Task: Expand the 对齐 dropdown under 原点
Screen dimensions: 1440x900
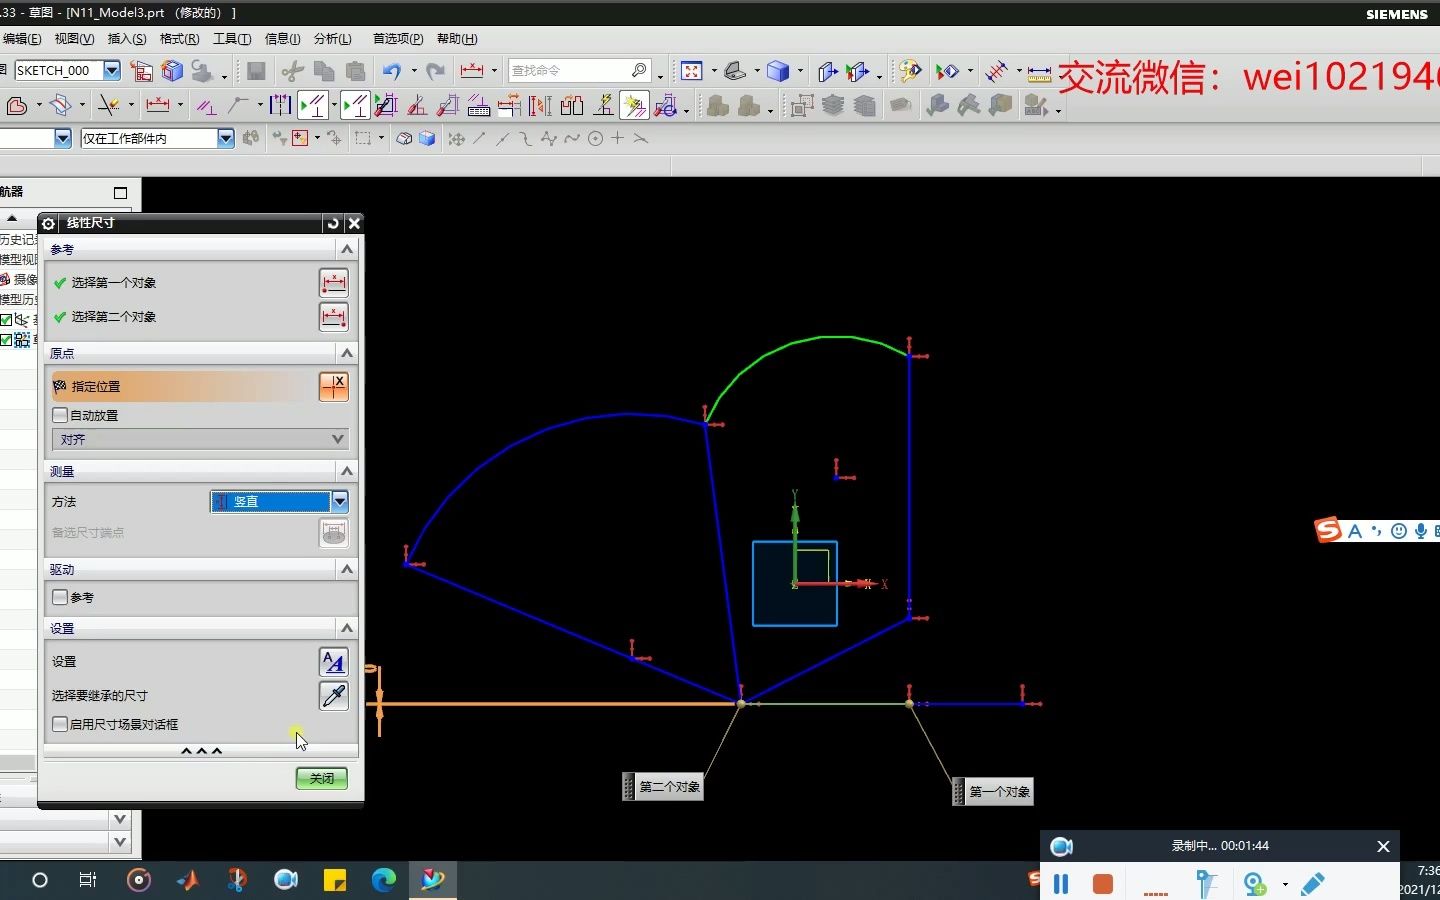Action: [x=338, y=439]
